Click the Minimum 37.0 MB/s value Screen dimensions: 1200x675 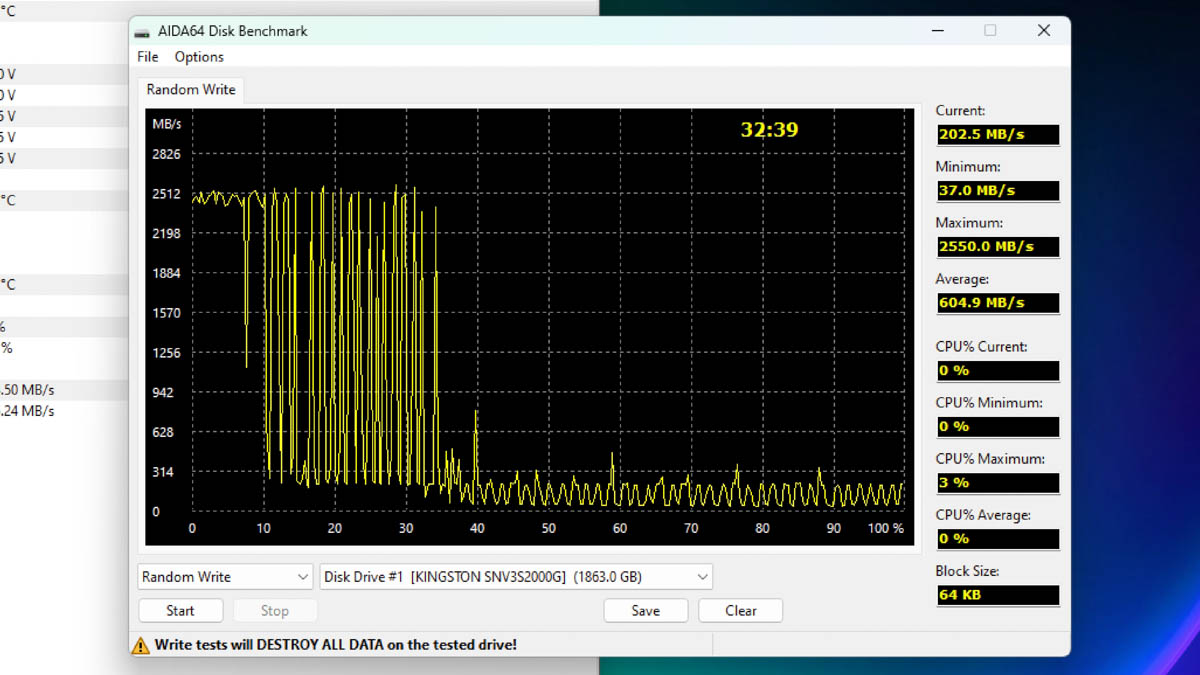tap(997, 190)
